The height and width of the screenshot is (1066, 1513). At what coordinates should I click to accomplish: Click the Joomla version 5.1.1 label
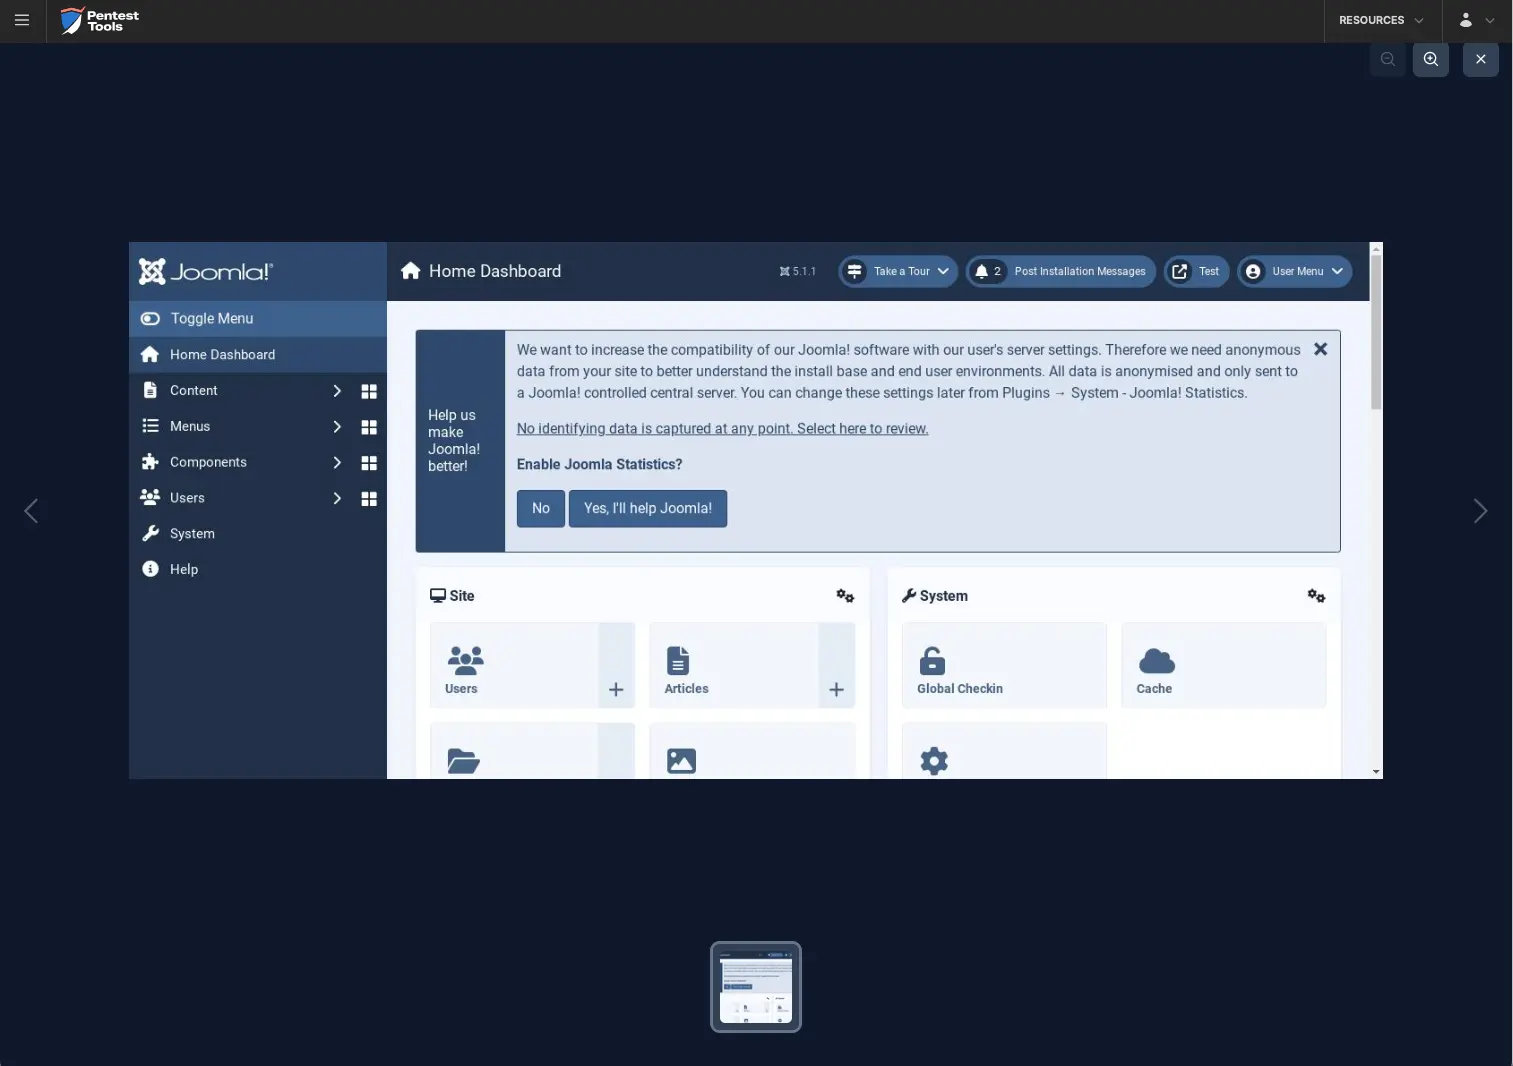click(798, 271)
